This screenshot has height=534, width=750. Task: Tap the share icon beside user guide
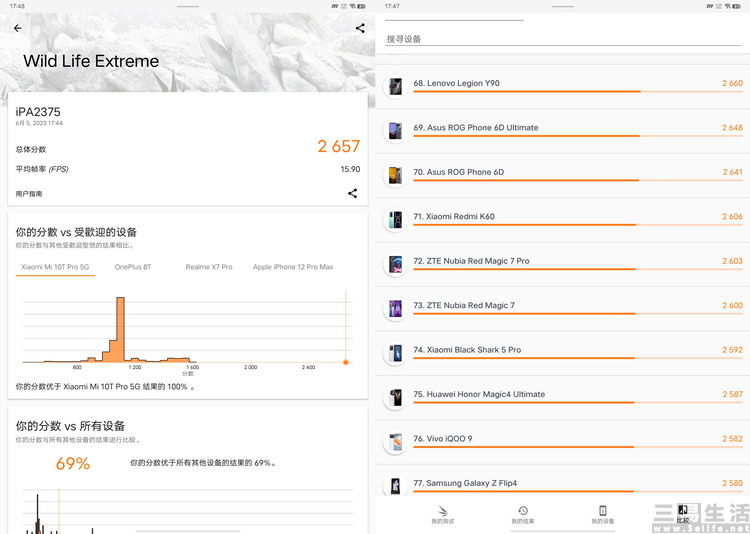[x=353, y=193]
